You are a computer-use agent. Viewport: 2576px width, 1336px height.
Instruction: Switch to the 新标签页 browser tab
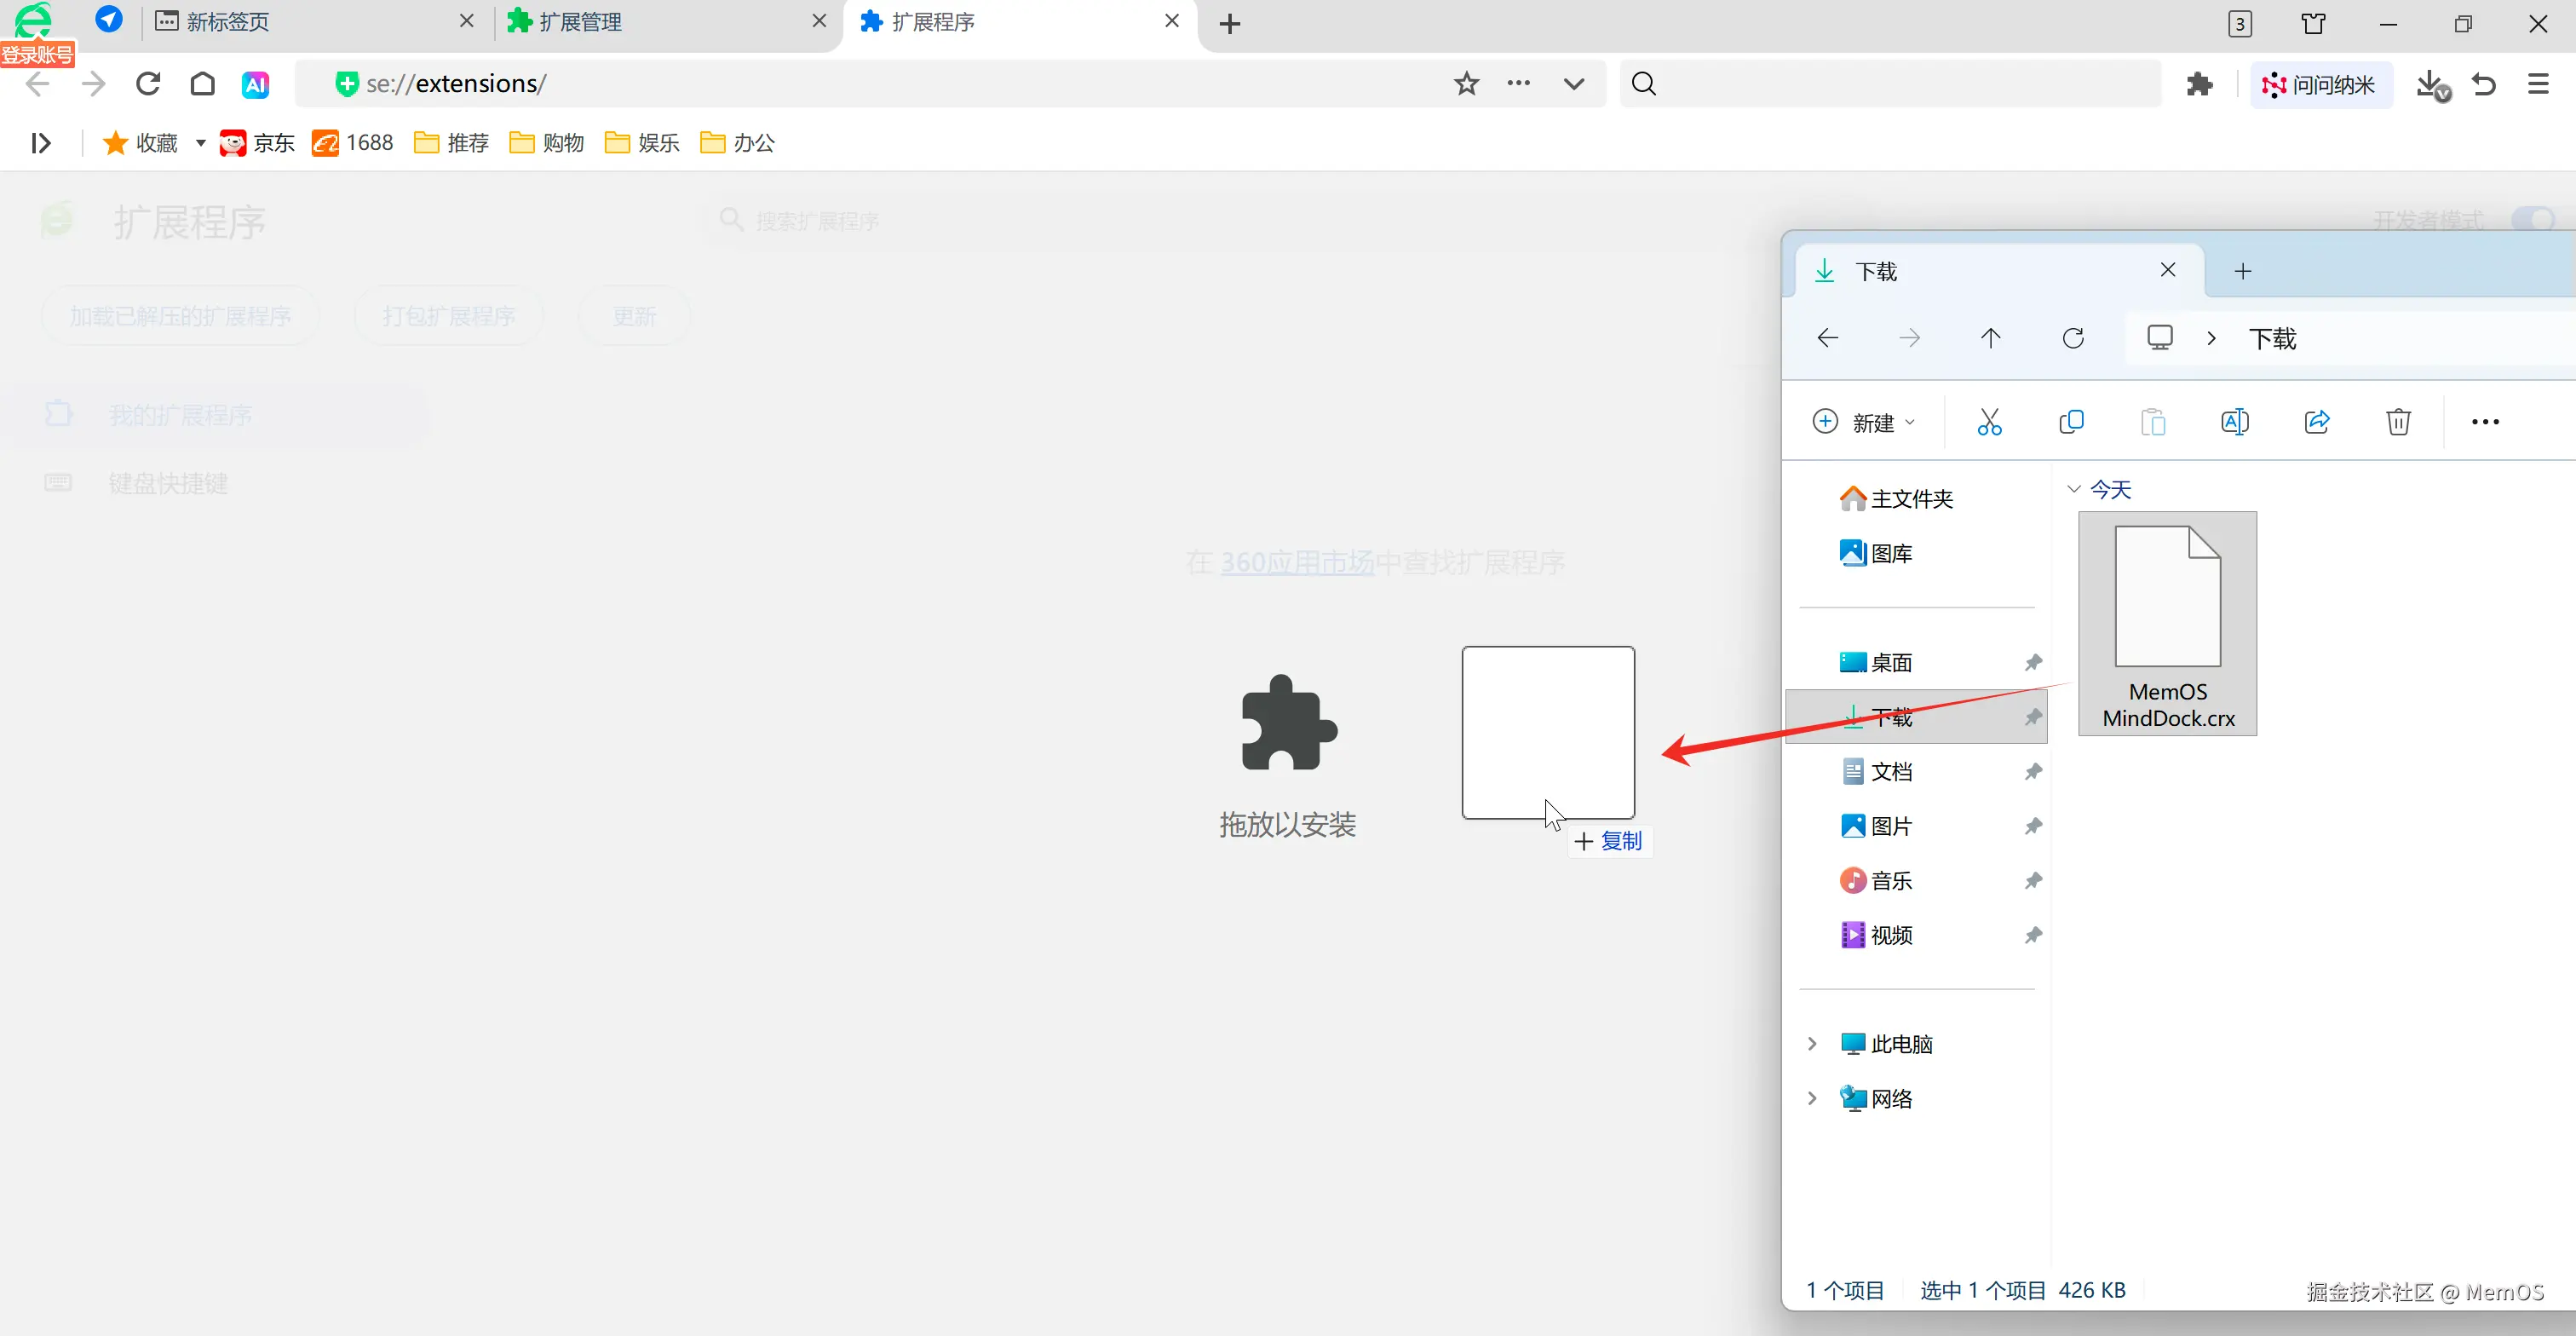[228, 22]
